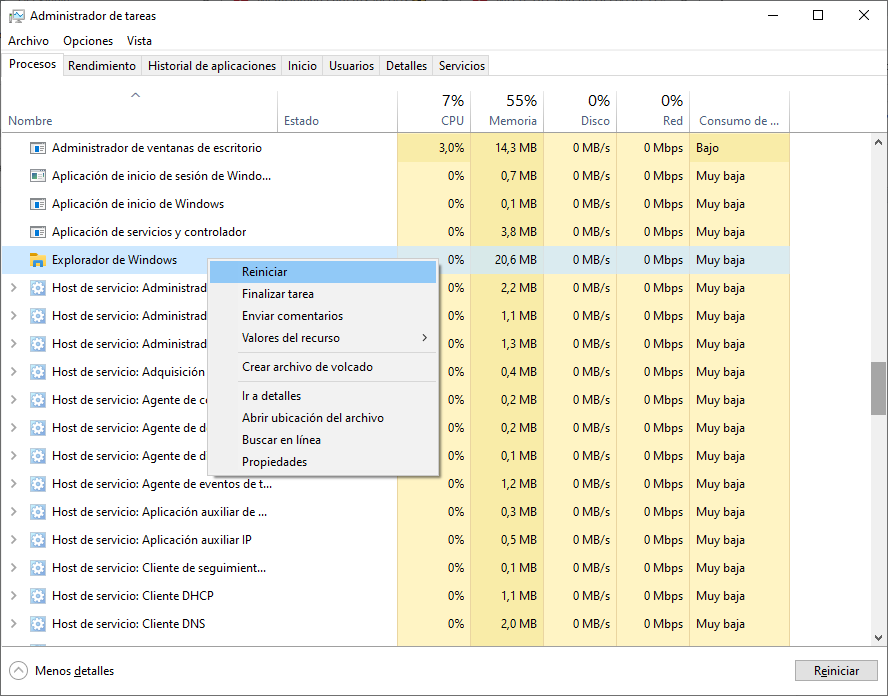Click the gear icon of Cliente de seguimient…
The height and width of the screenshot is (696, 888).
tap(37, 568)
